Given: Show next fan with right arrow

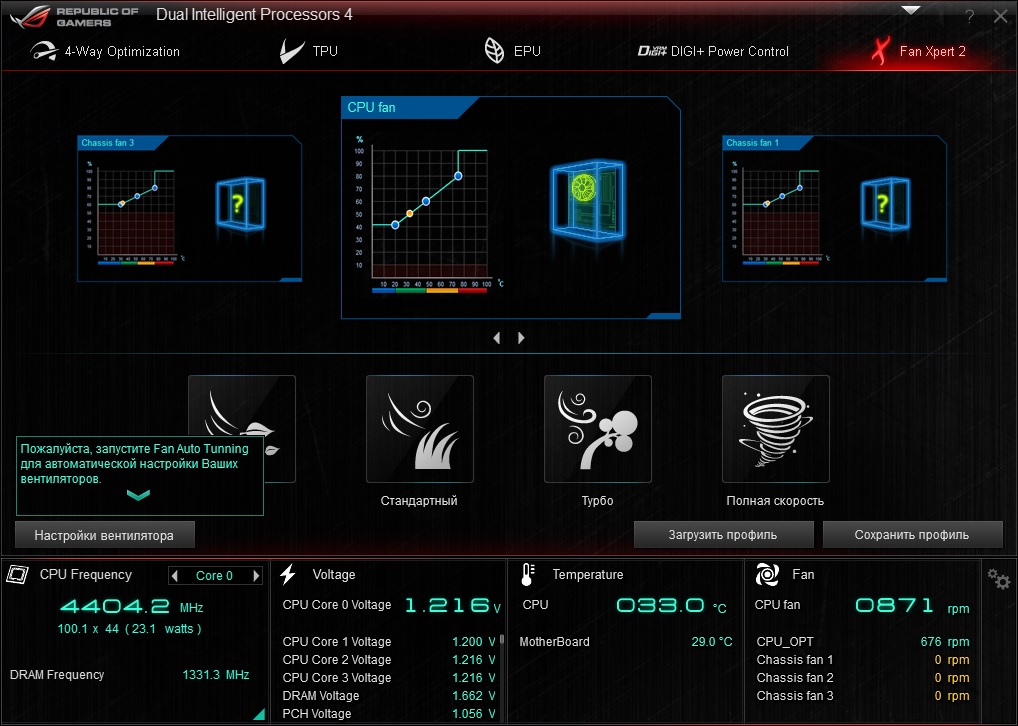Looking at the screenshot, I should [x=521, y=338].
